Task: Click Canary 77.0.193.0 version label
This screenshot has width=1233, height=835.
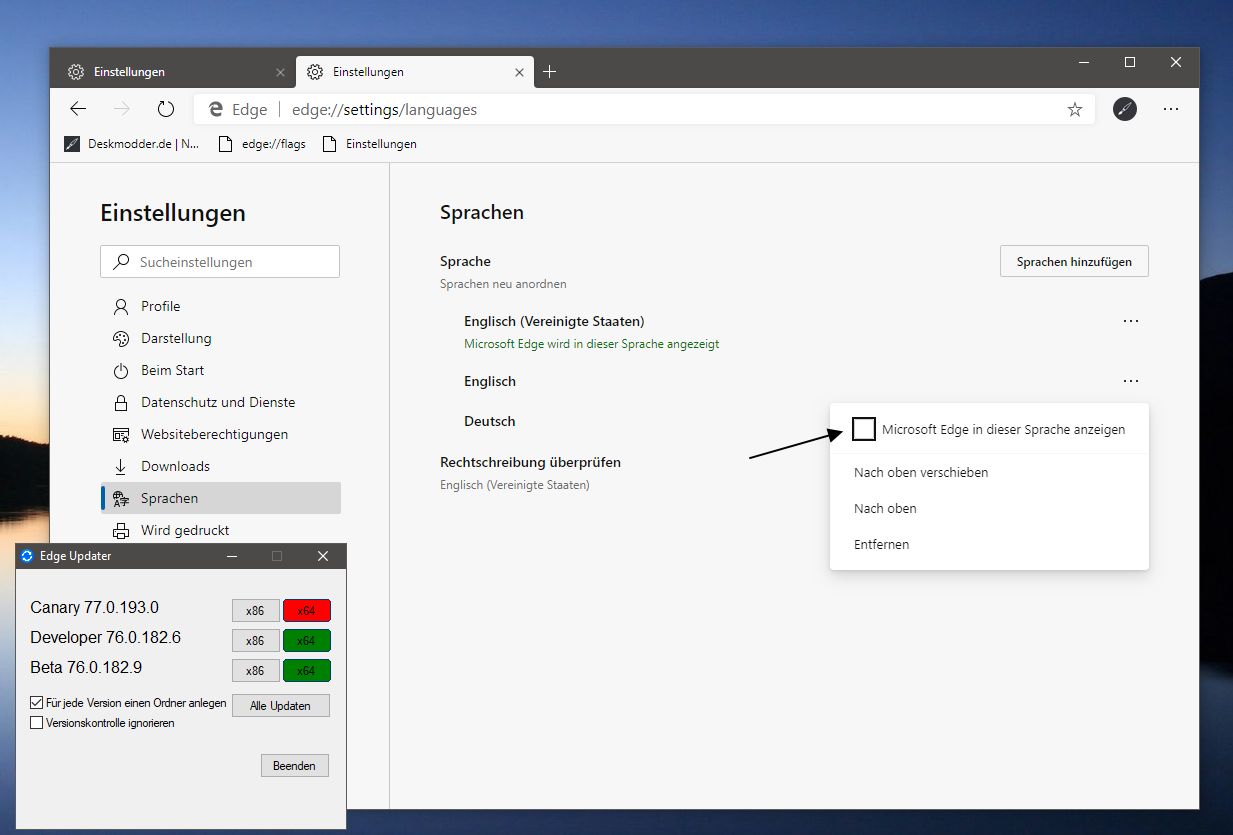Action: pos(95,608)
